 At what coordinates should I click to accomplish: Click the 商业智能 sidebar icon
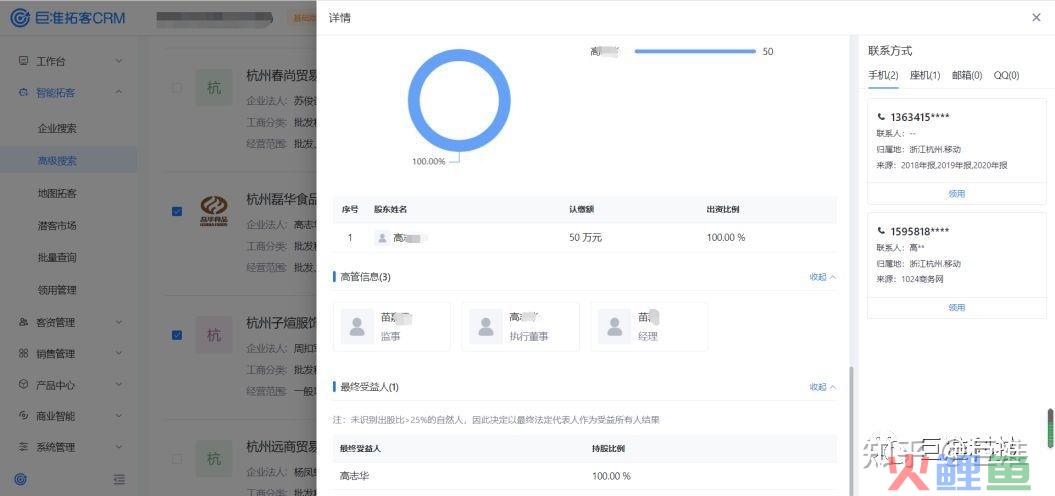pyautogui.click(x=24, y=416)
